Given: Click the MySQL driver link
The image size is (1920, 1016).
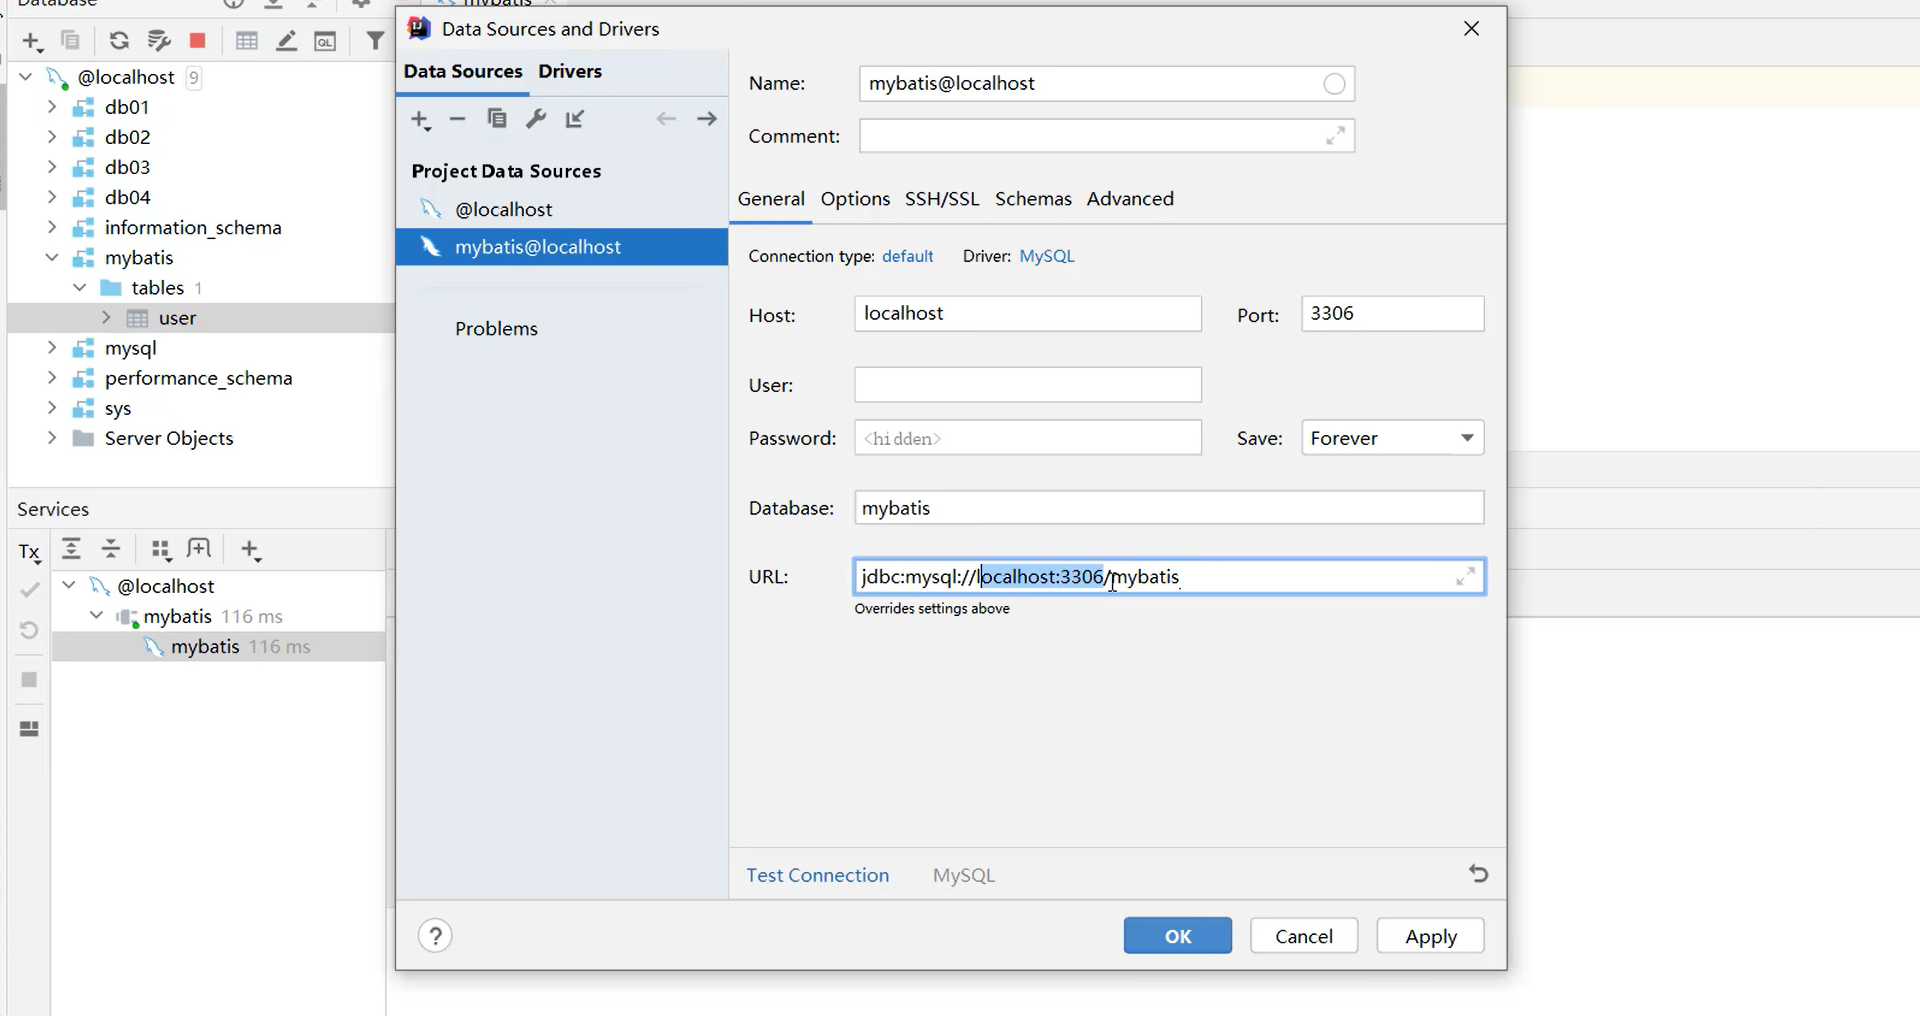Looking at the screenshot, I should tap(1047, 256).
